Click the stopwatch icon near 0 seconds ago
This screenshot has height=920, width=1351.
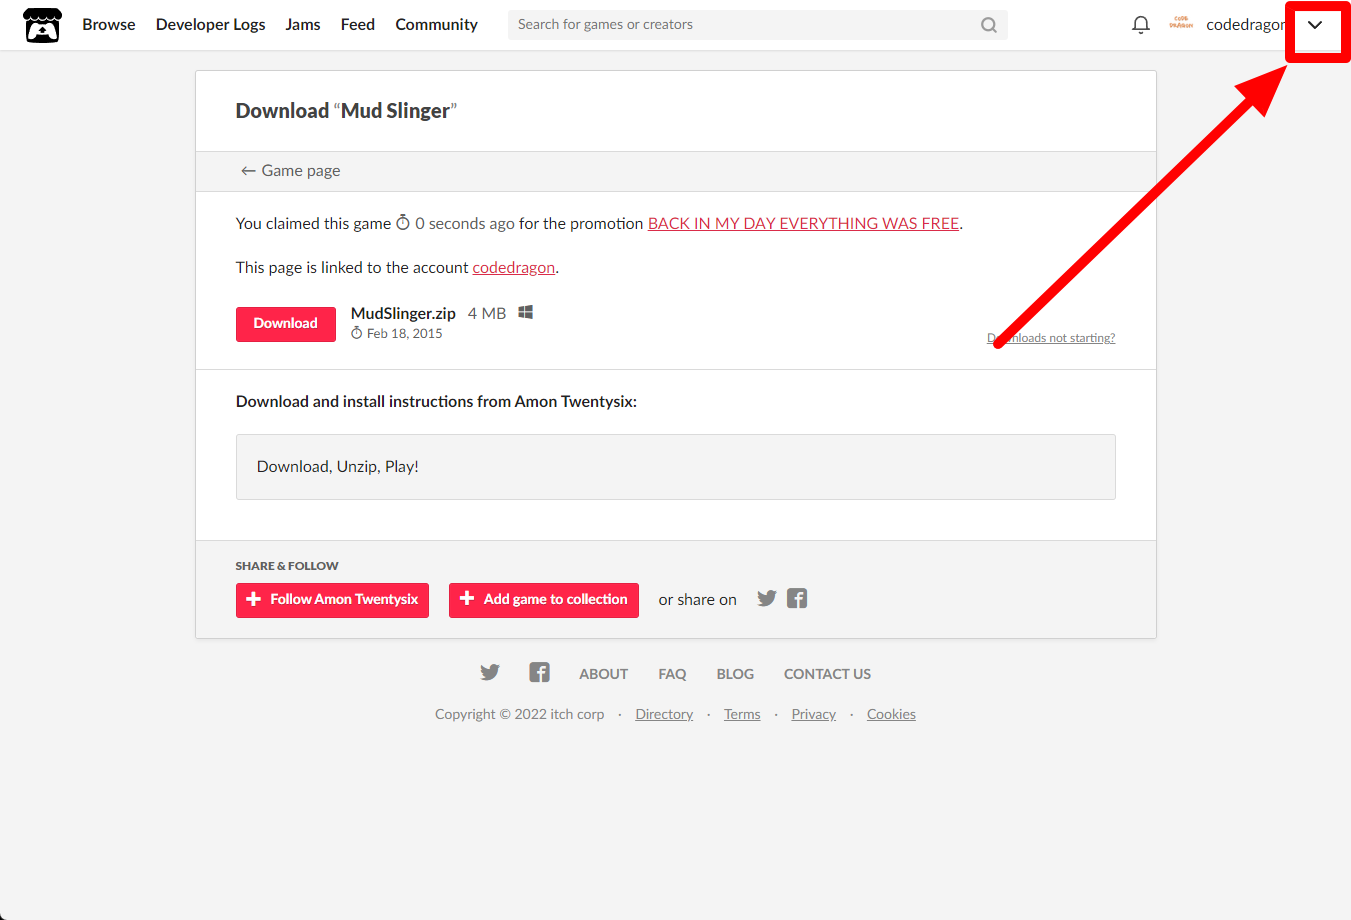point(403,223)
